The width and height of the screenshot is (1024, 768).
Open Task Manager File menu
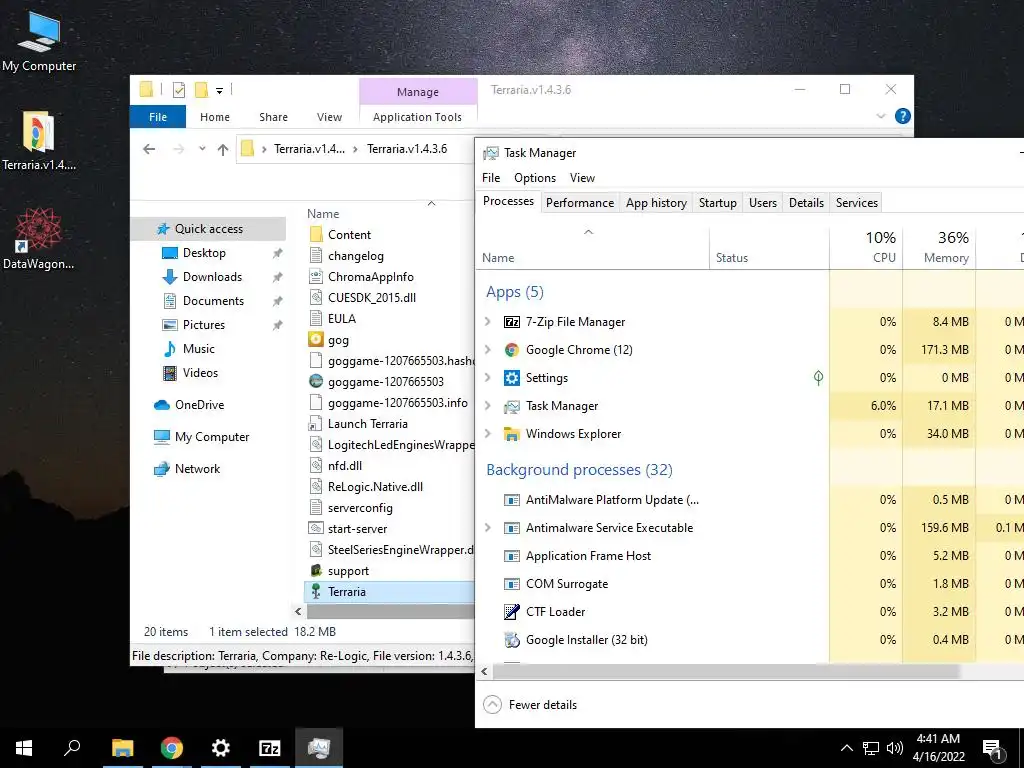coord(491,178)
